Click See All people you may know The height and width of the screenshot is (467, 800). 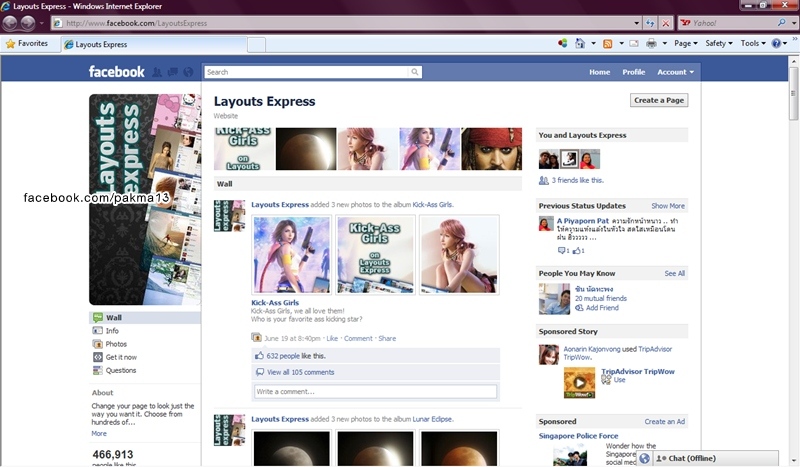674,274
